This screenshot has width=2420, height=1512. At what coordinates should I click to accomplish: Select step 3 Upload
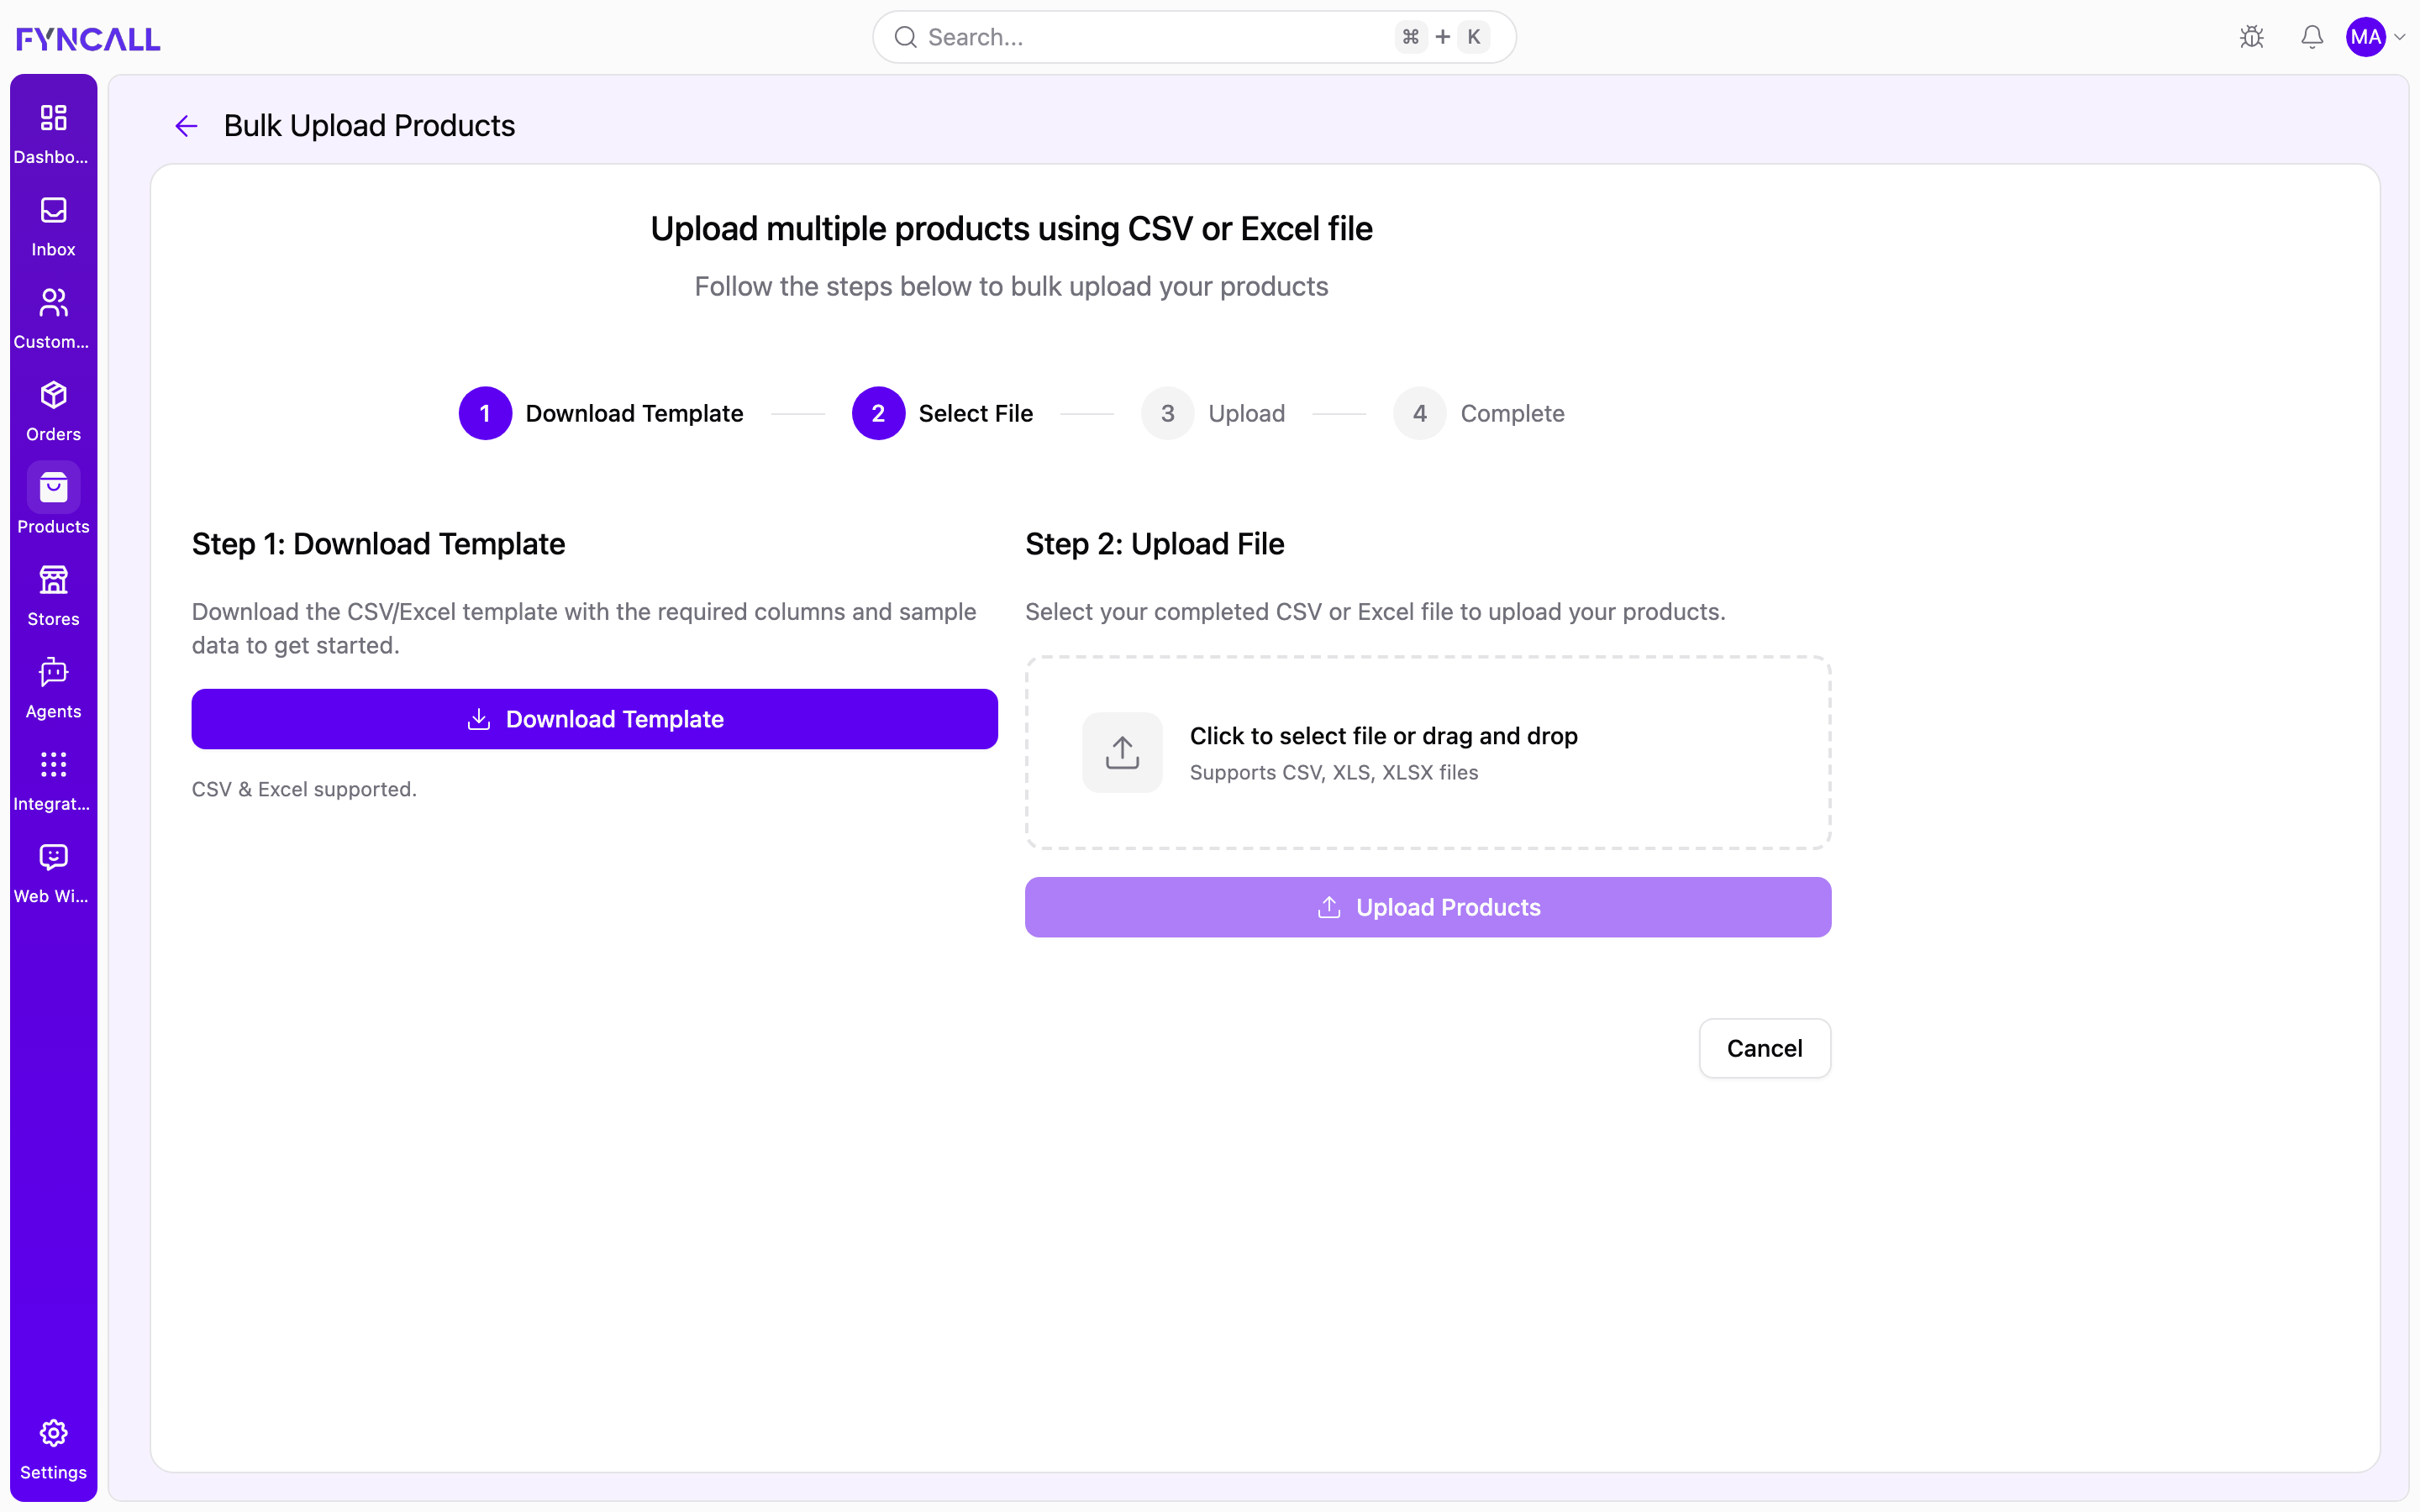[1213, 413]
